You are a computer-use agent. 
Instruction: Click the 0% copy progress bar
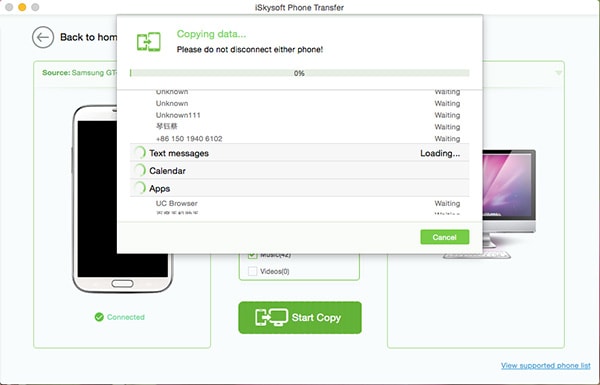(300, 73)
